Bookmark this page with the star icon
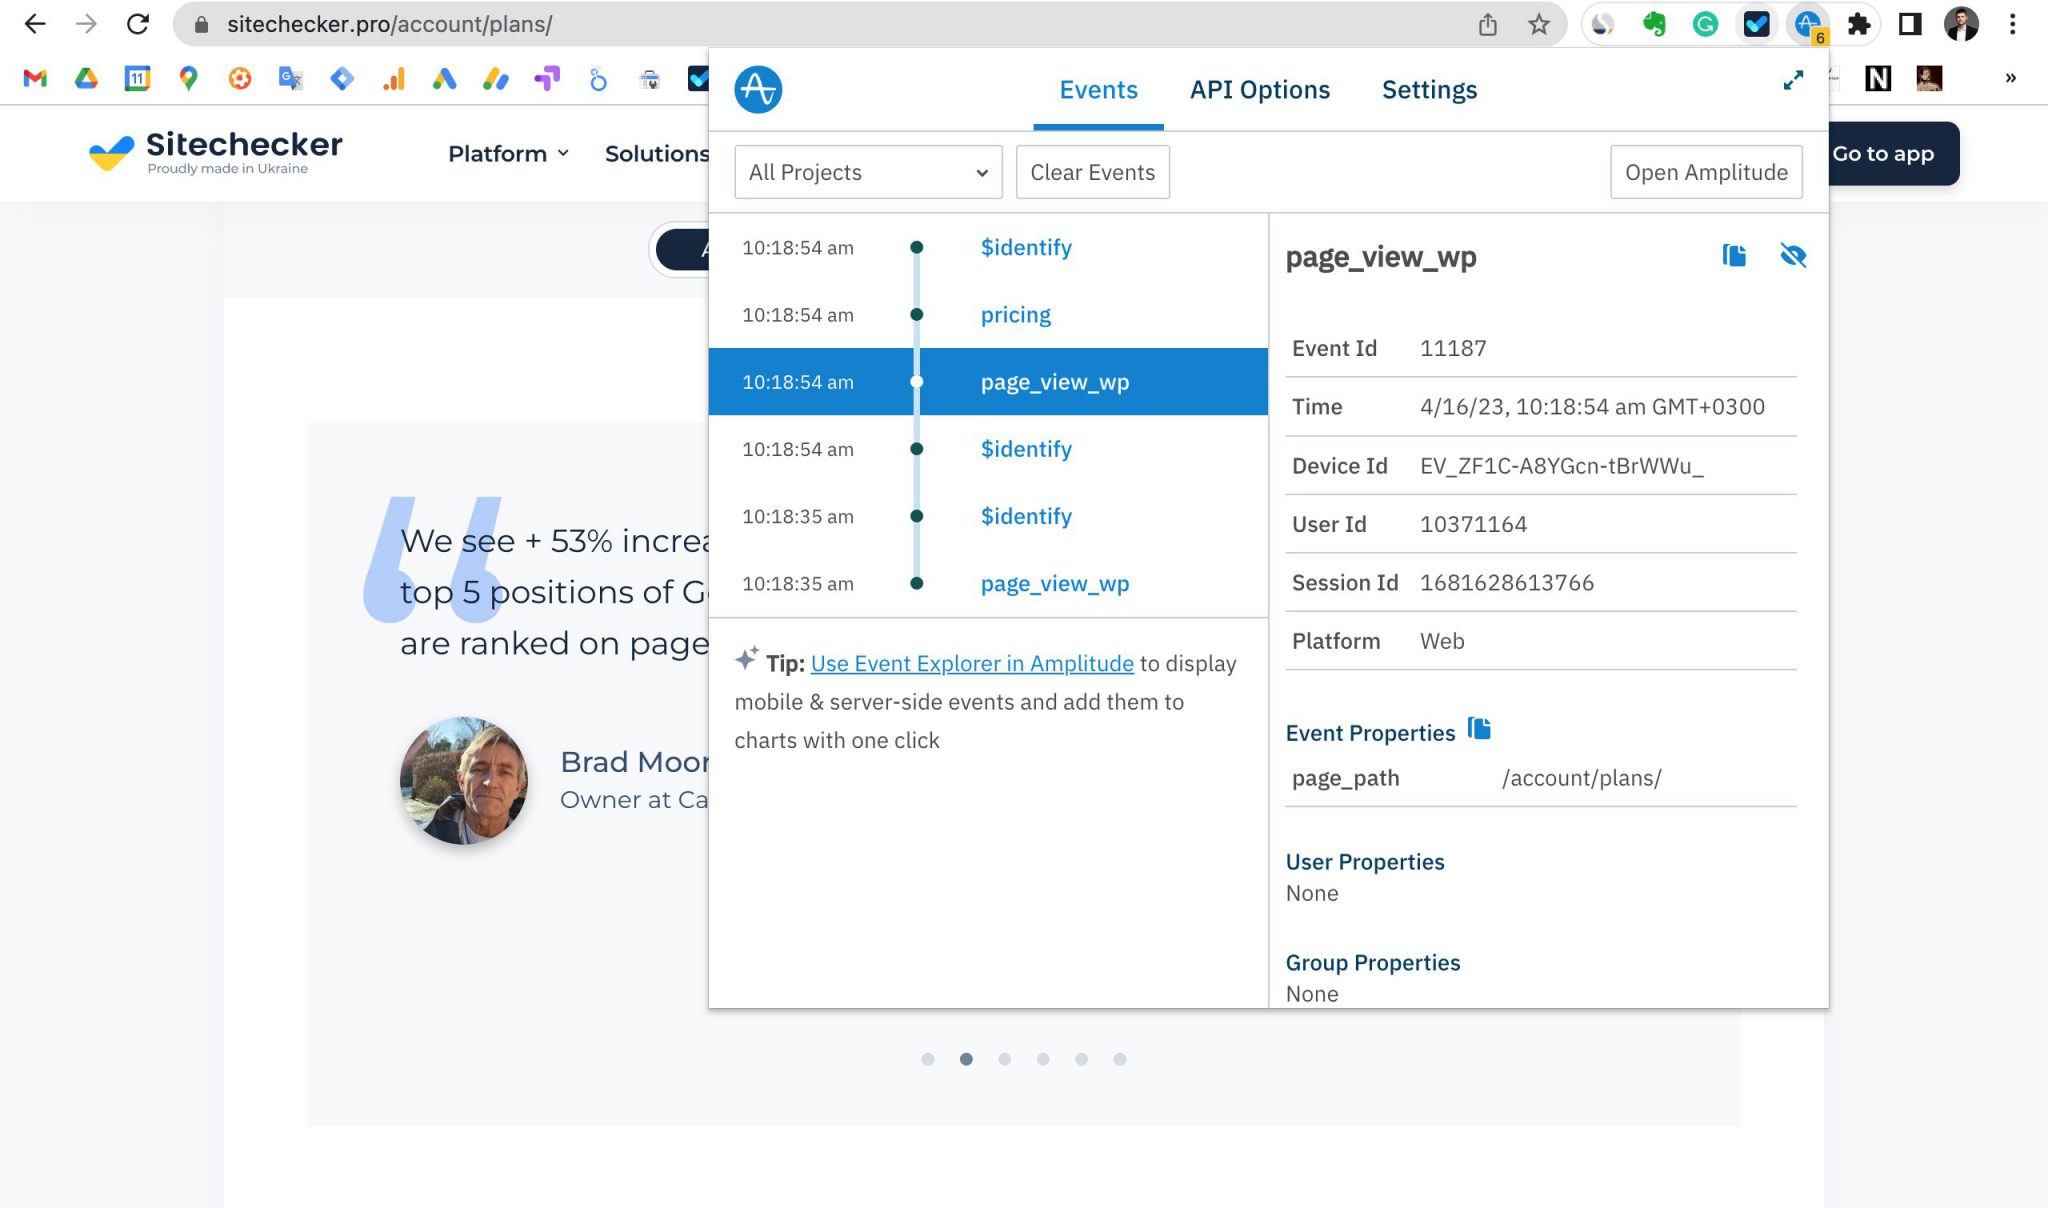 tap(1539, 24)
